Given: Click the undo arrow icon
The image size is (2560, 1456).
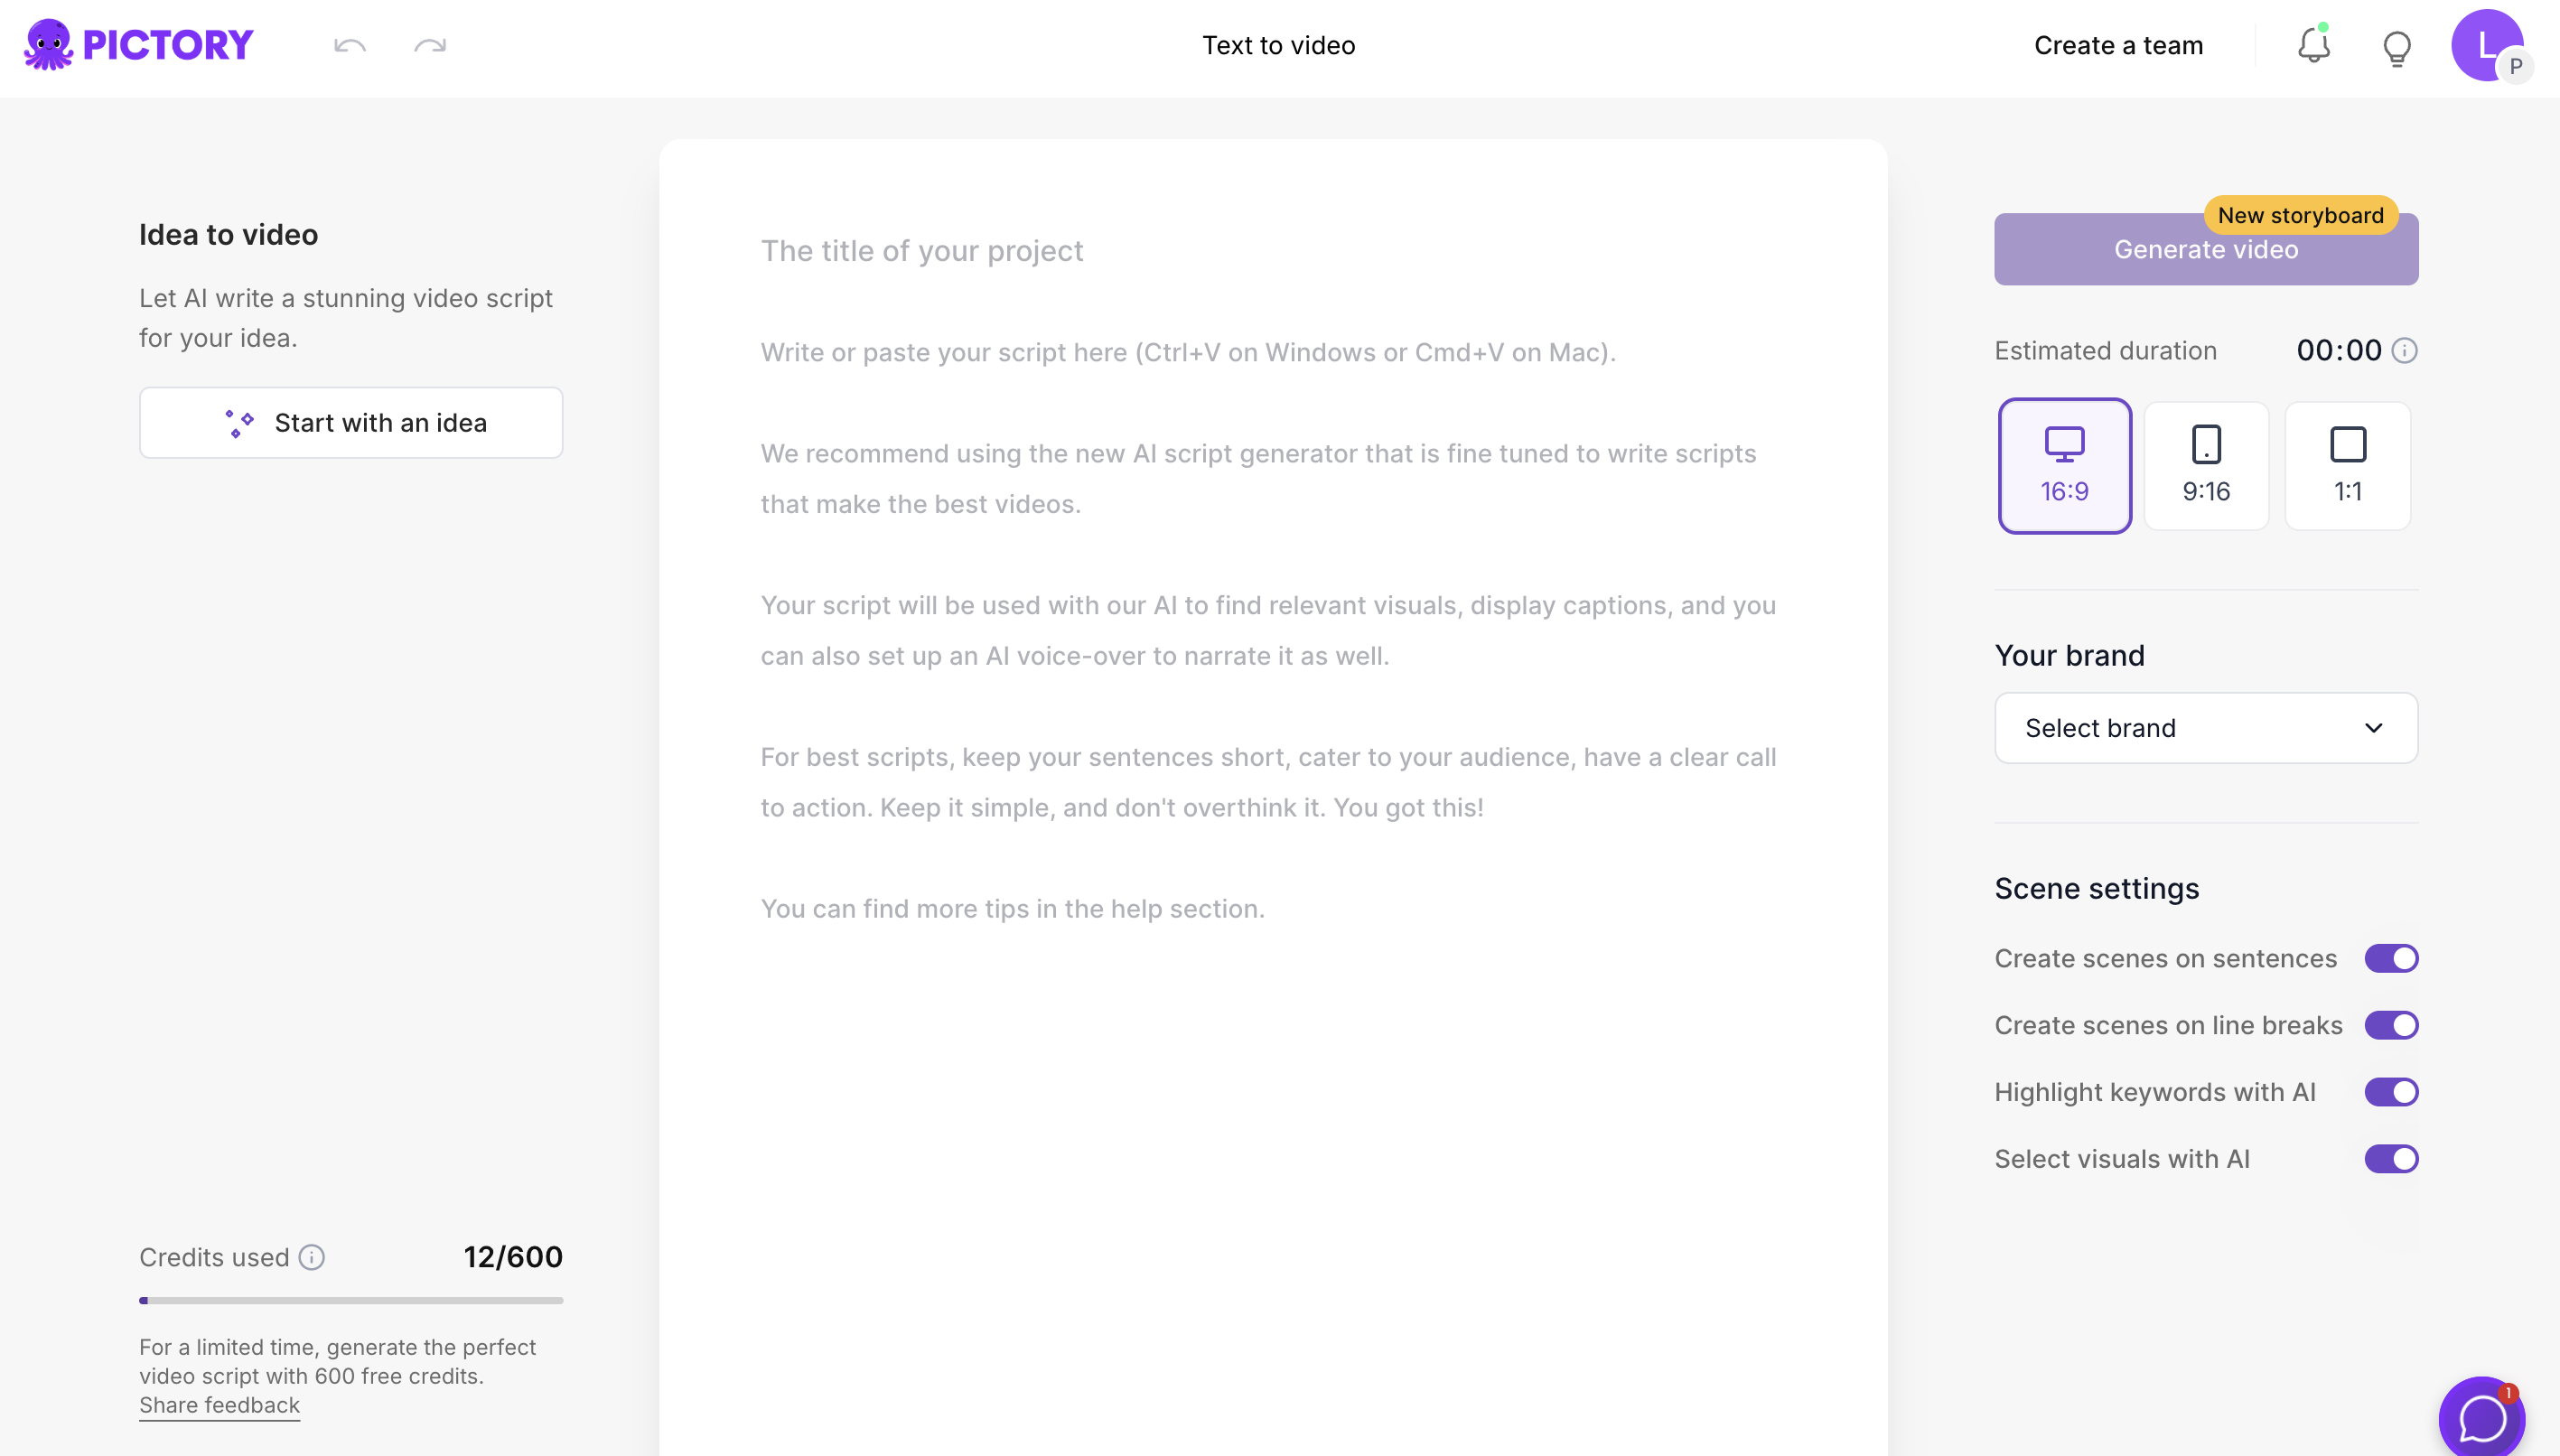Looking at the screenshot, I should (348, 45).
